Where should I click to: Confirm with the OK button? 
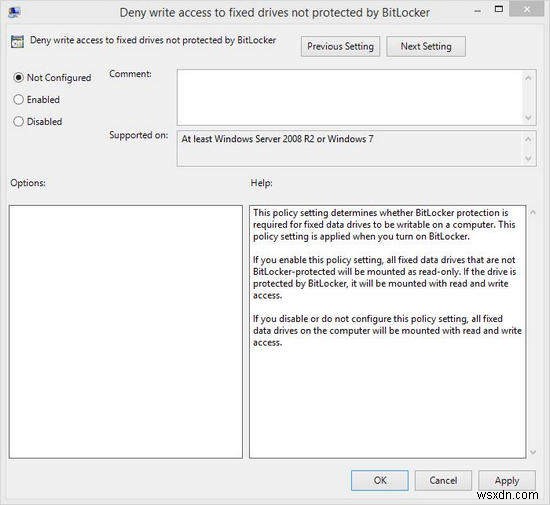click(x=380, y=480)
